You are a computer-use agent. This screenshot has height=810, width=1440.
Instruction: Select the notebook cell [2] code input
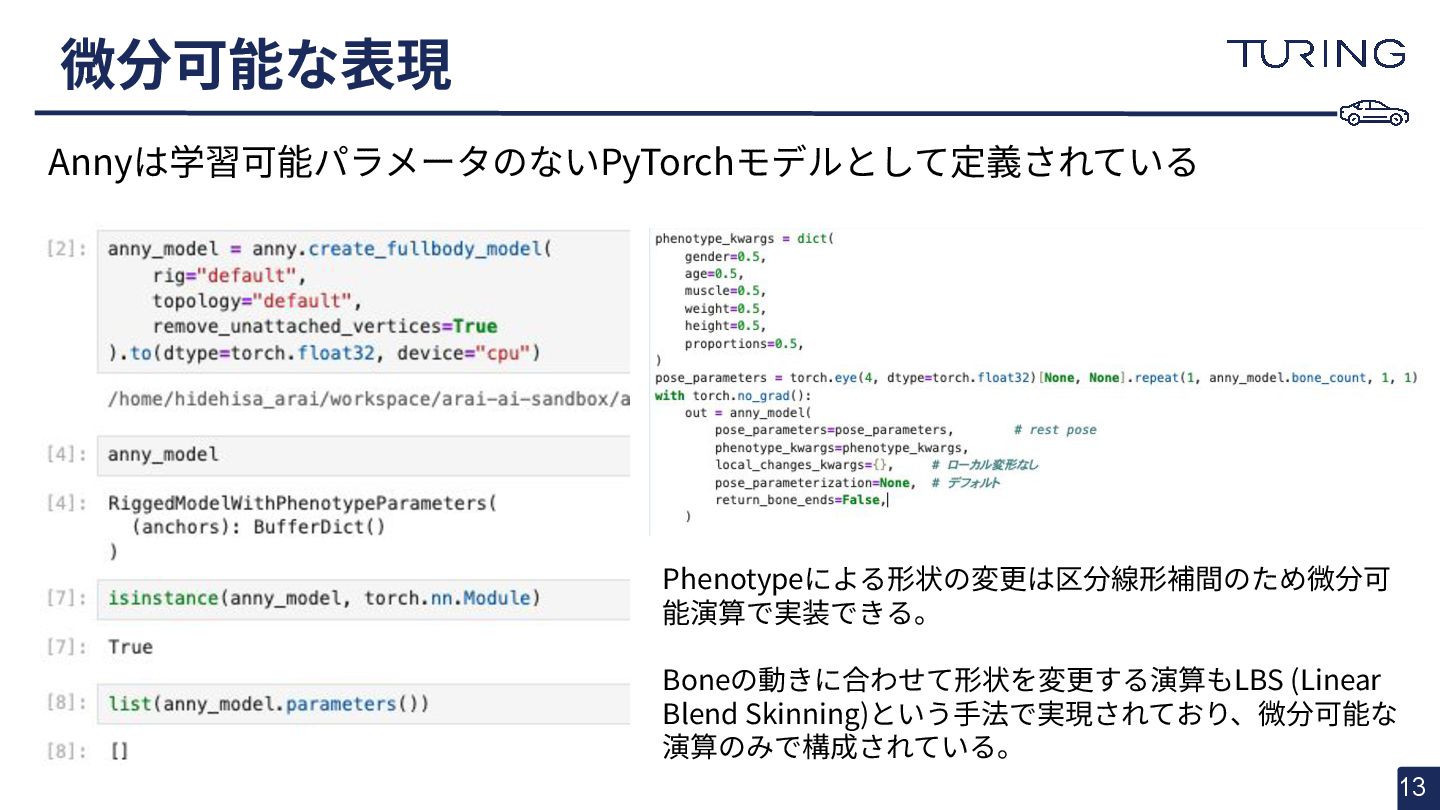coord(364,300)
